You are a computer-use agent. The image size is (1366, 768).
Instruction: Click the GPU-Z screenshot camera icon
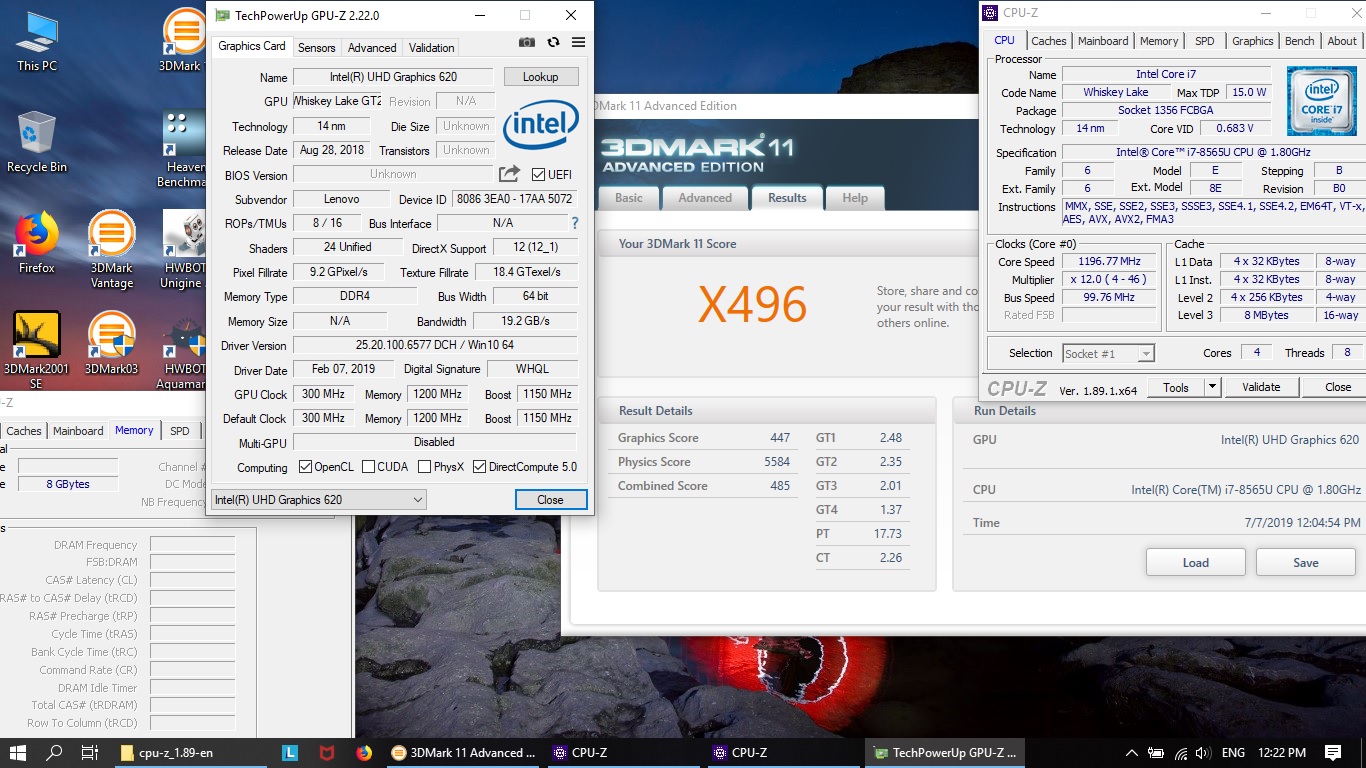(527, 42)
